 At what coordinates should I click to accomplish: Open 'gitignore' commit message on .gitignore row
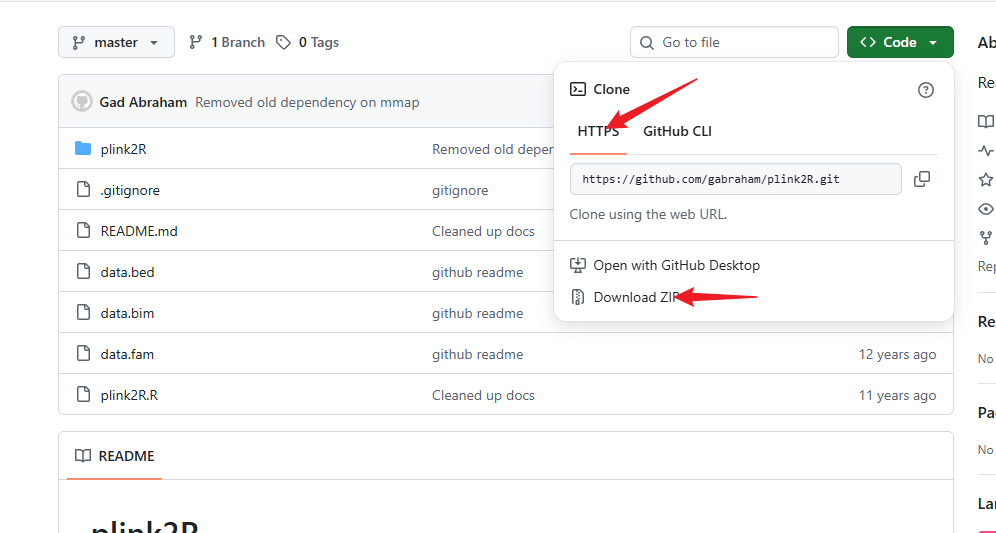pos(460,191)
